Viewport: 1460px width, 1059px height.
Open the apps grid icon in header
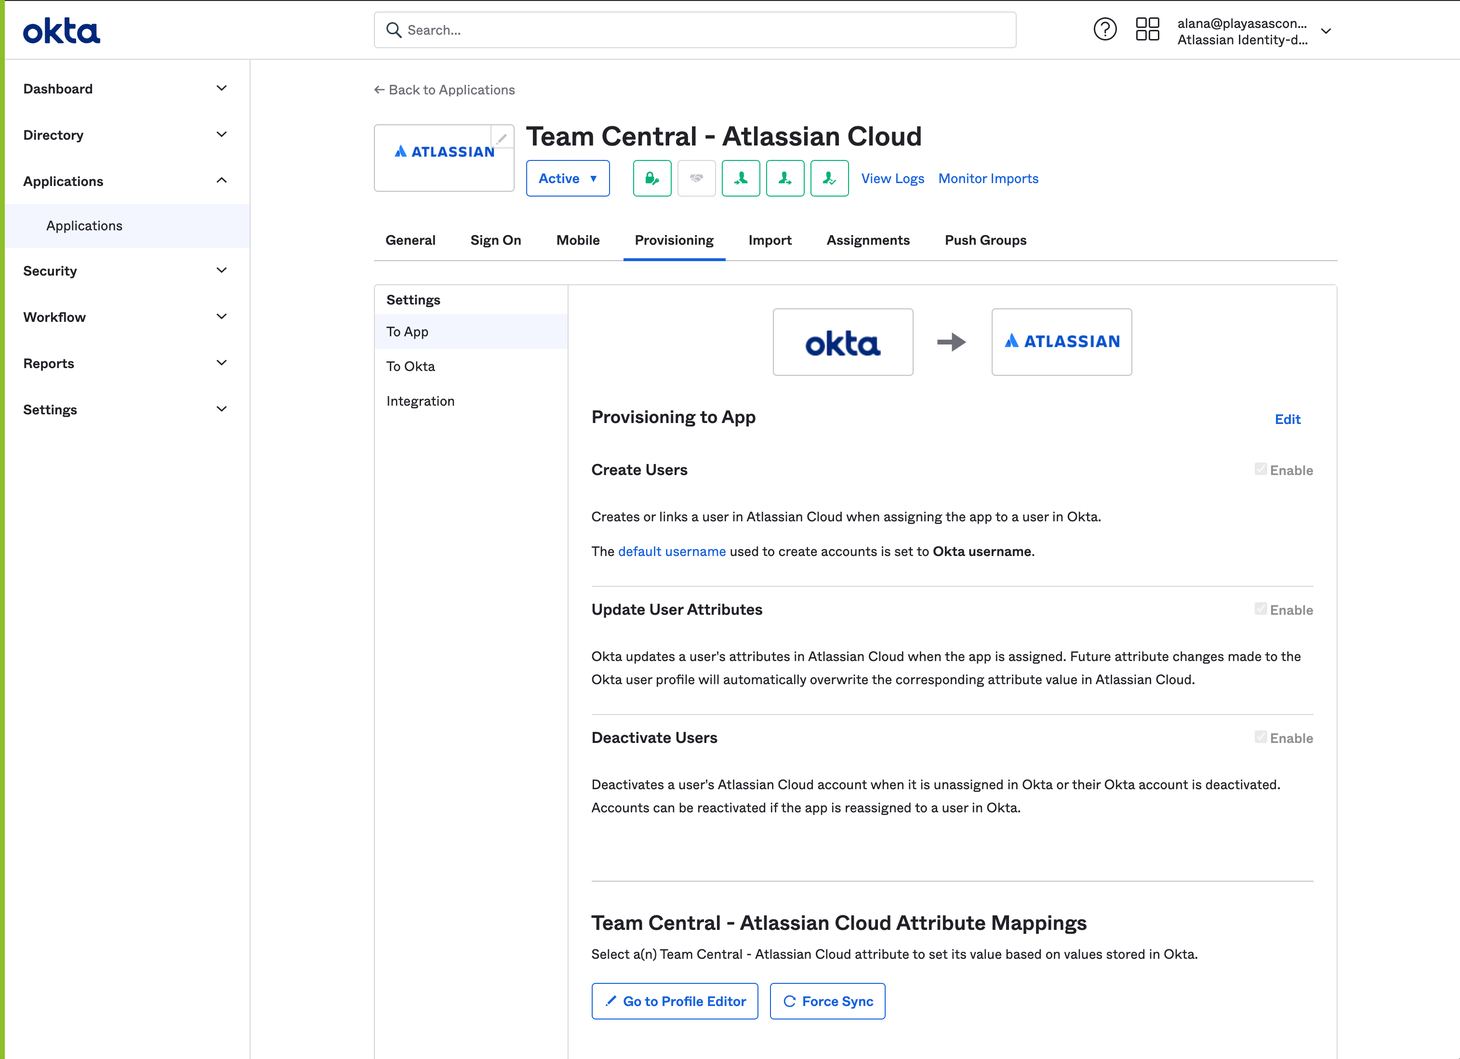tap(1148, 29)
